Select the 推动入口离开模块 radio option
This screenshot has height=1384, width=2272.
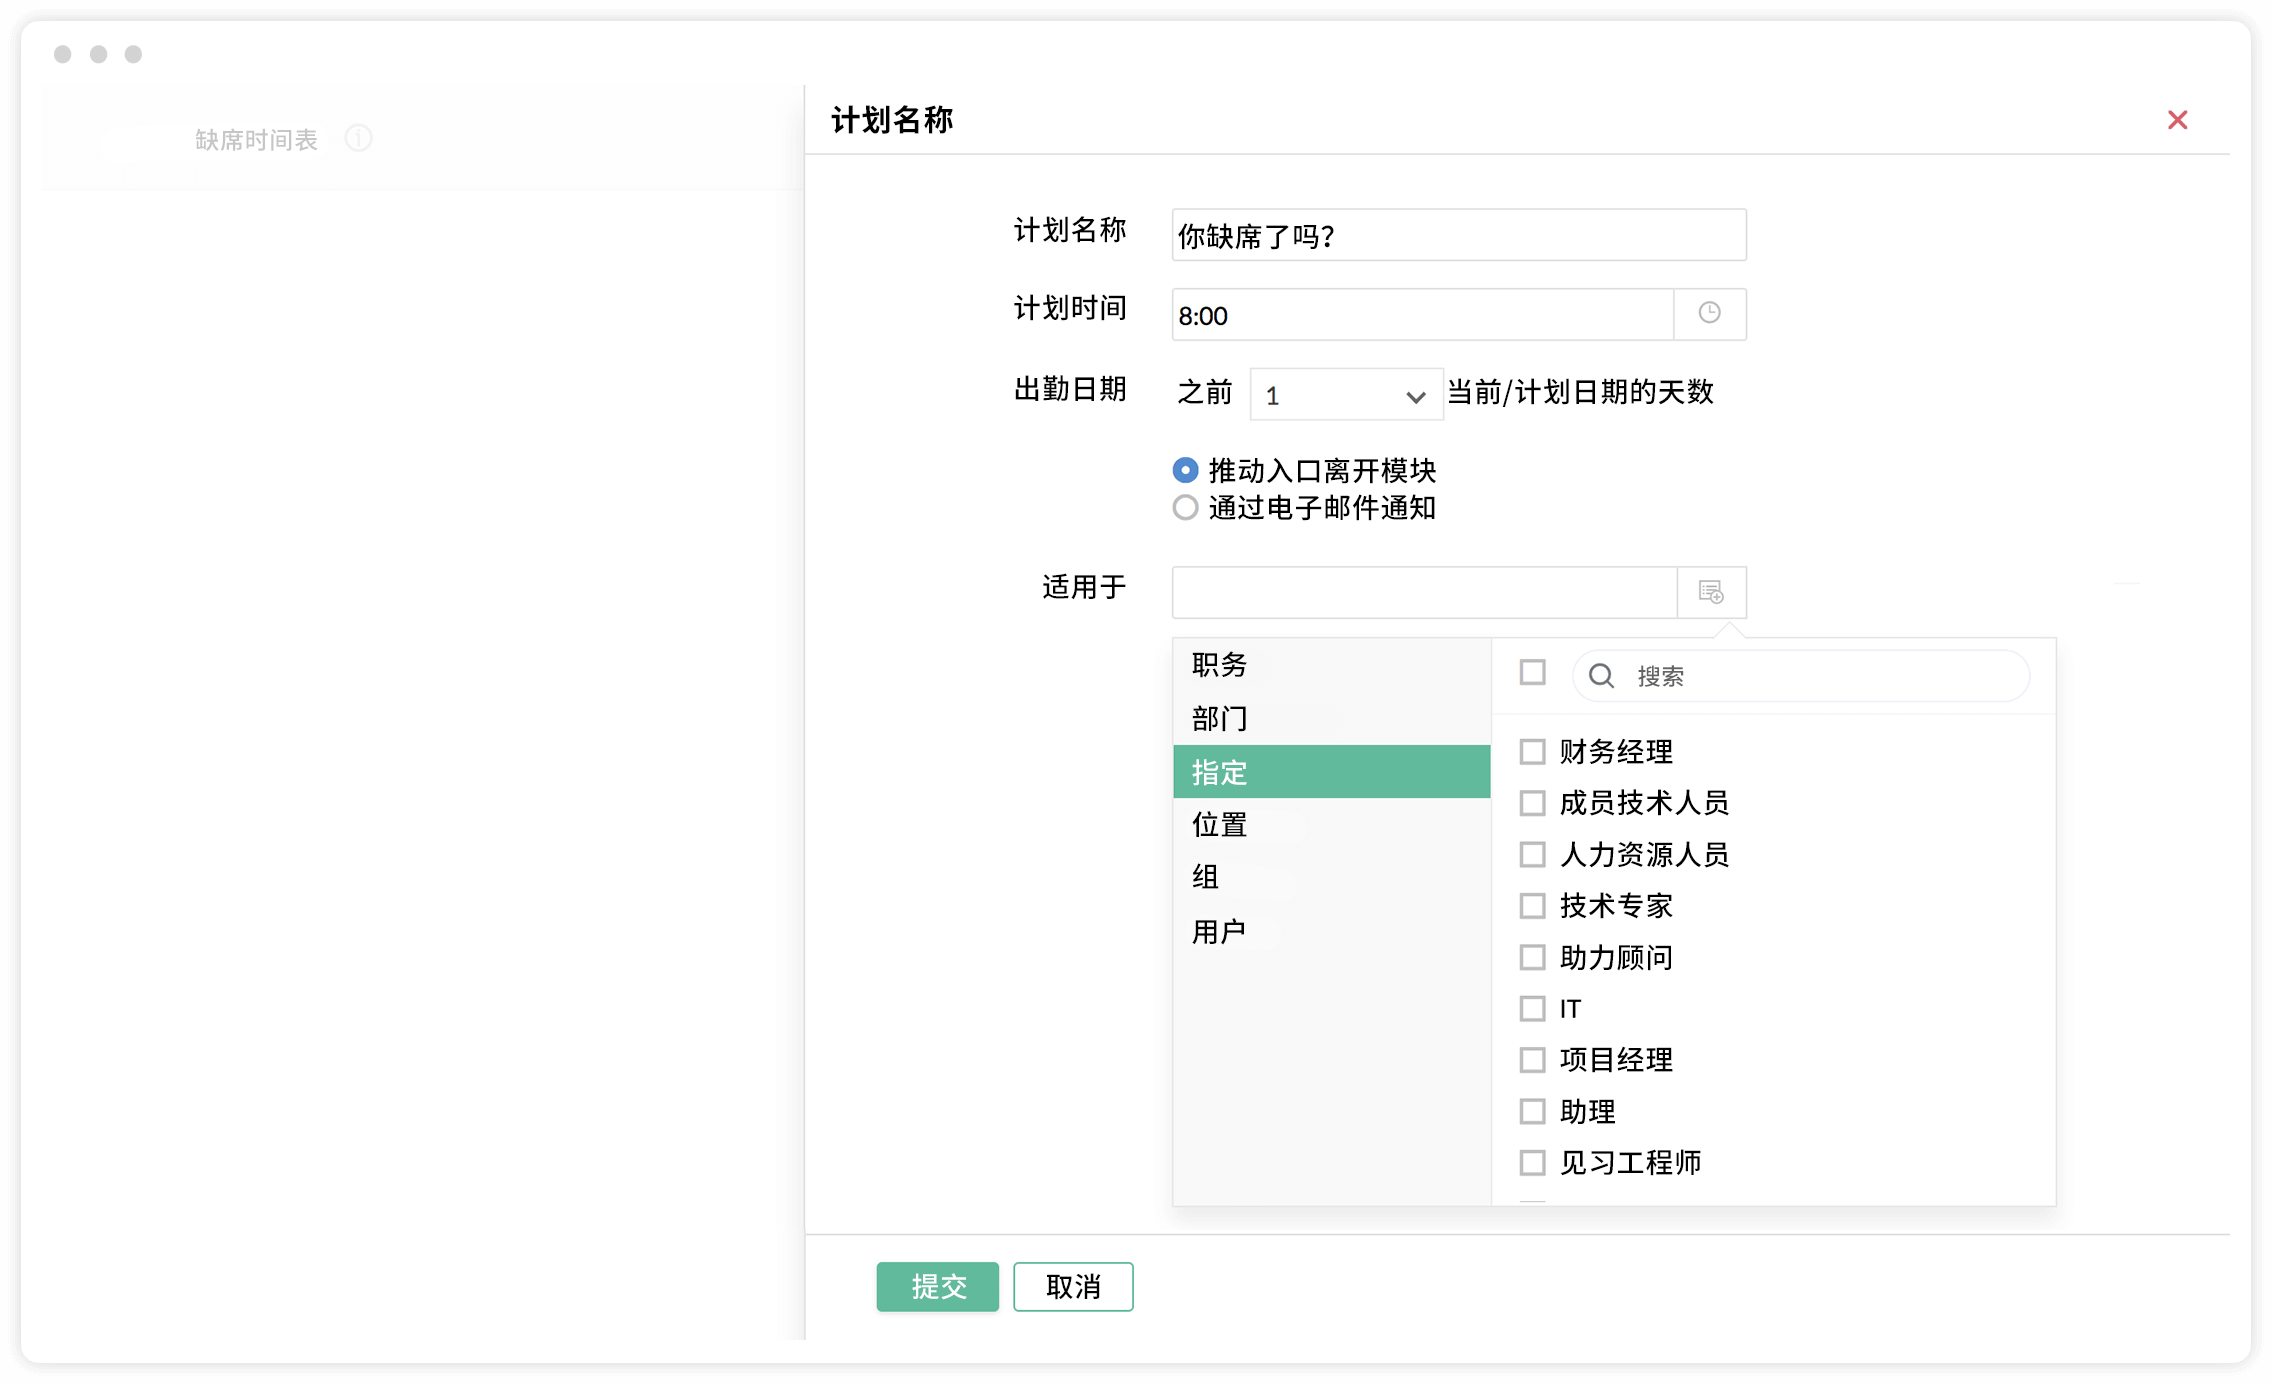(x=1185, y=470)
